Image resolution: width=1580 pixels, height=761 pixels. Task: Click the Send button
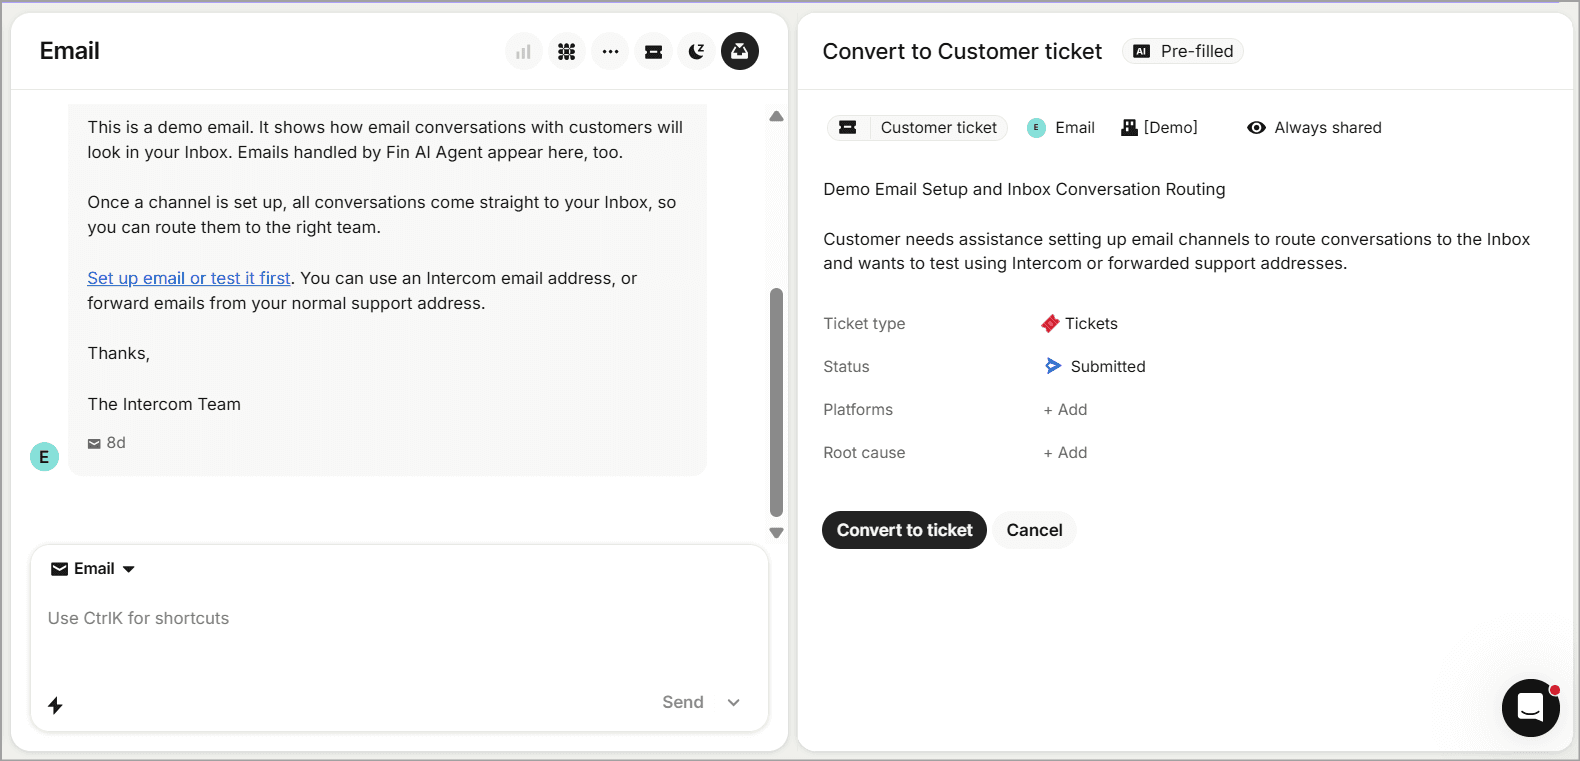pyautogui.click(x=683, y=702)
